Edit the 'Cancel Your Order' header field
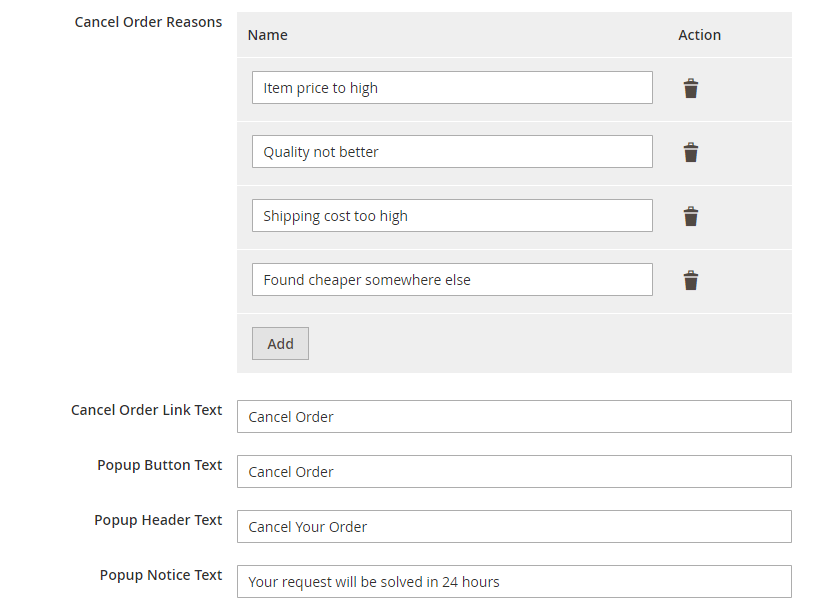The height and width of the screenshot is (614, 816). [x=514, y=527]
